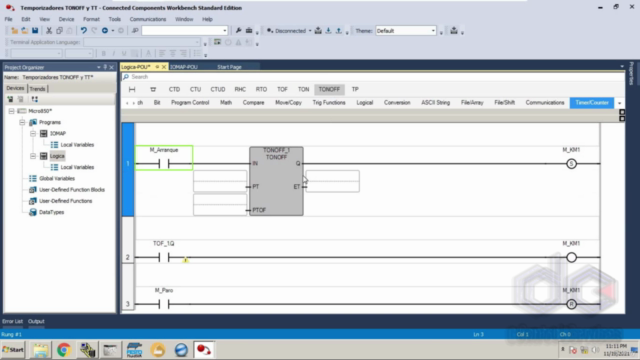
Task: Click the ET output box of TONOFF block
Action: pos(333,181)
